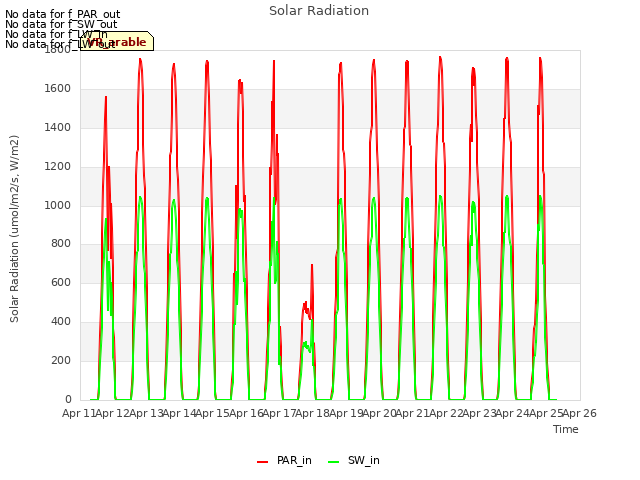Click the PAR_in legend entry
This screenshot has height=480, width=640.
pos(284,461)
